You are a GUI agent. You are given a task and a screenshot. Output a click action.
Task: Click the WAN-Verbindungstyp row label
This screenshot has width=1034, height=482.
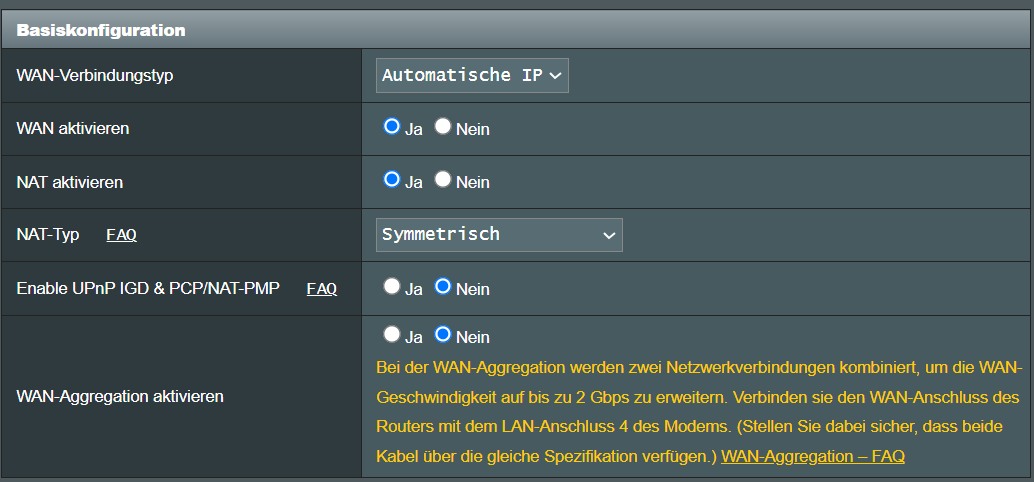click(95, 75)
